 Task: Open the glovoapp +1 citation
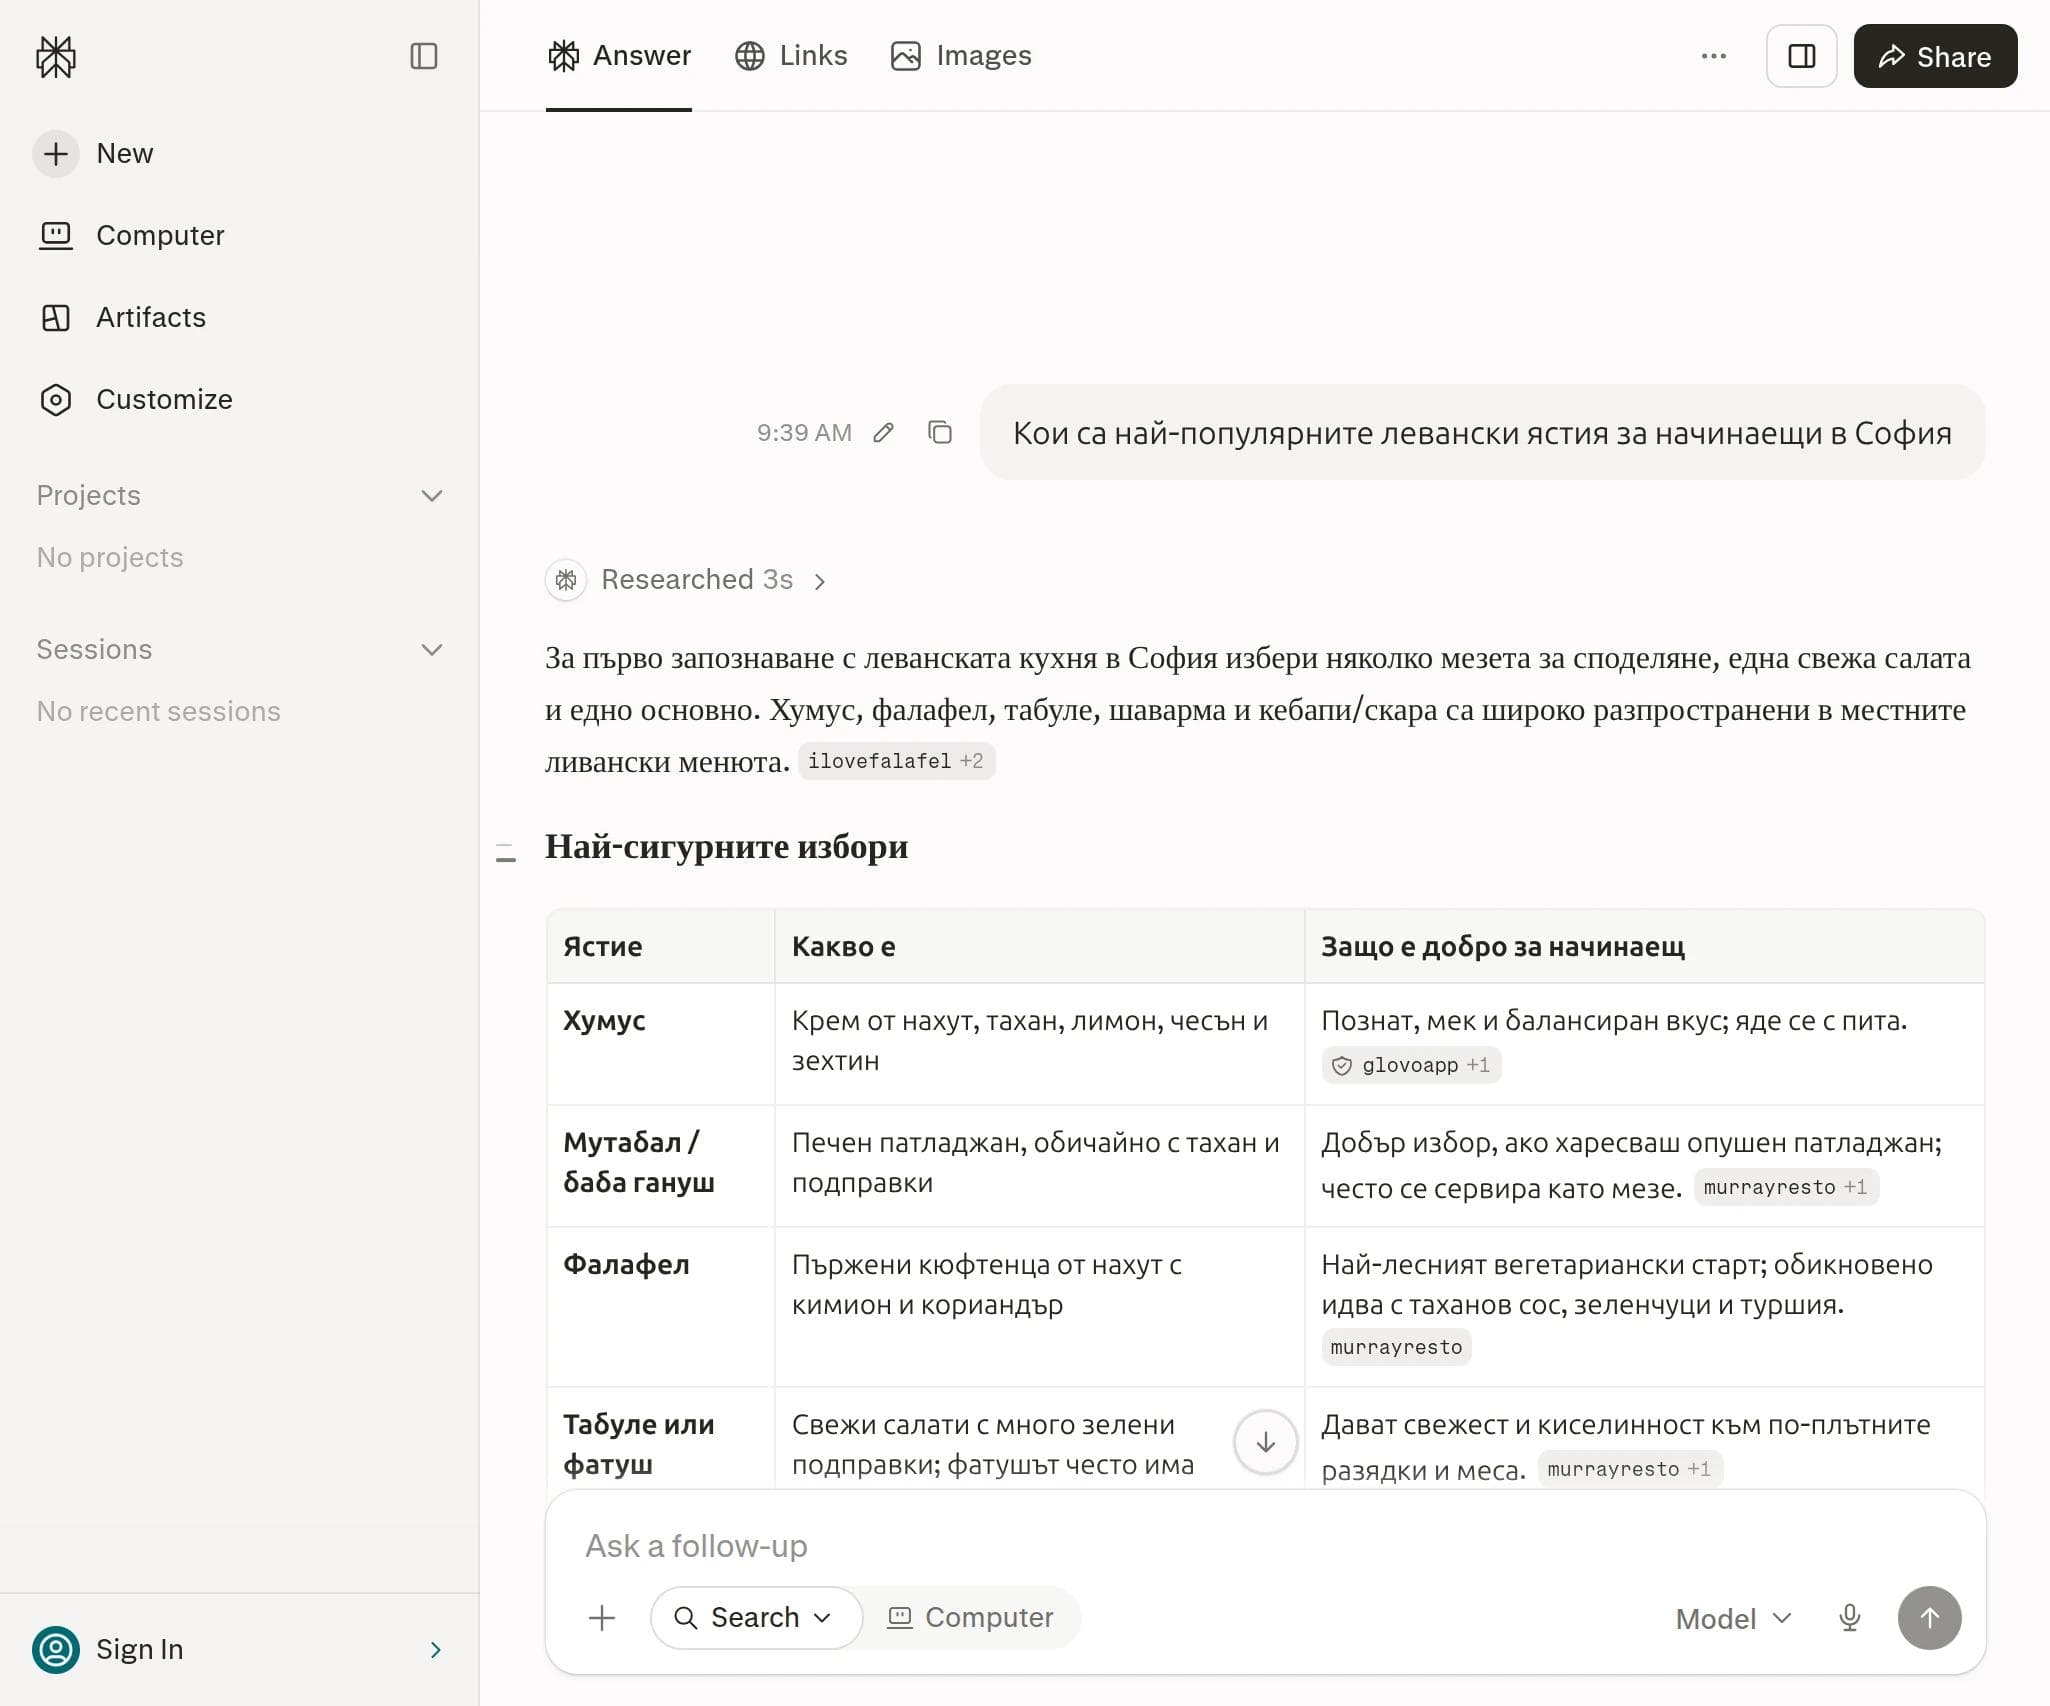[1411, 1065]
